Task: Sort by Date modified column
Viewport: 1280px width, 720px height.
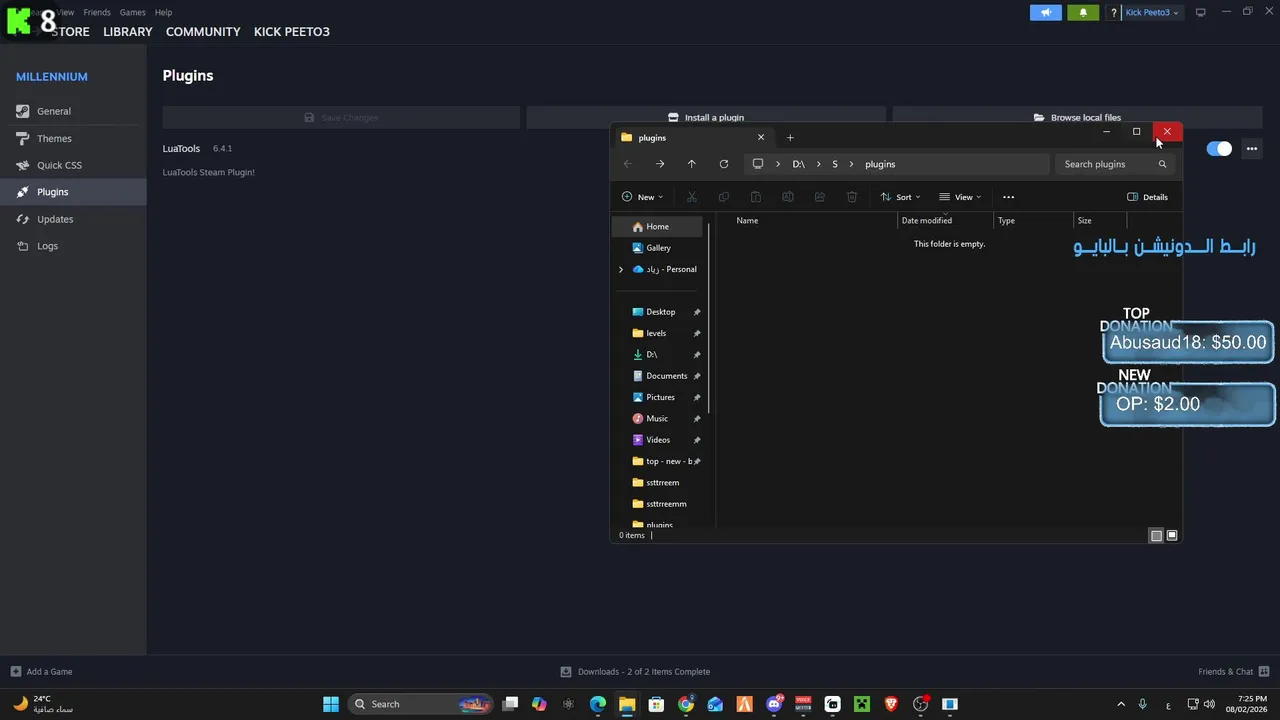Action: click(927, 220)
